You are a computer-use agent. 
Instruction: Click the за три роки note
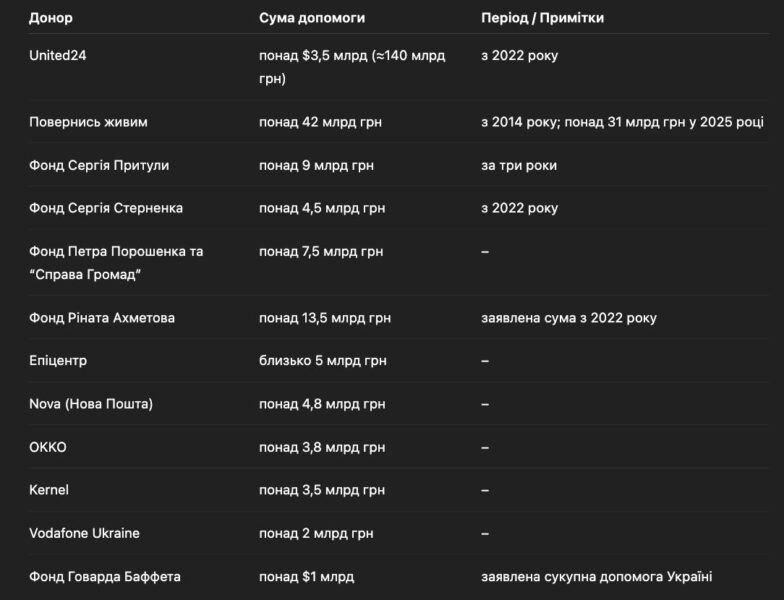519,166
